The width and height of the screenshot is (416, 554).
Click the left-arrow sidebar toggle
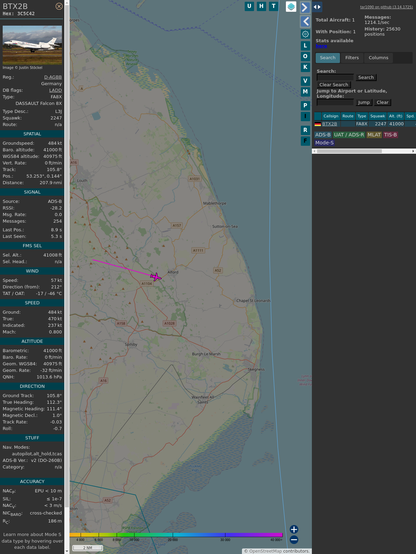305,22
